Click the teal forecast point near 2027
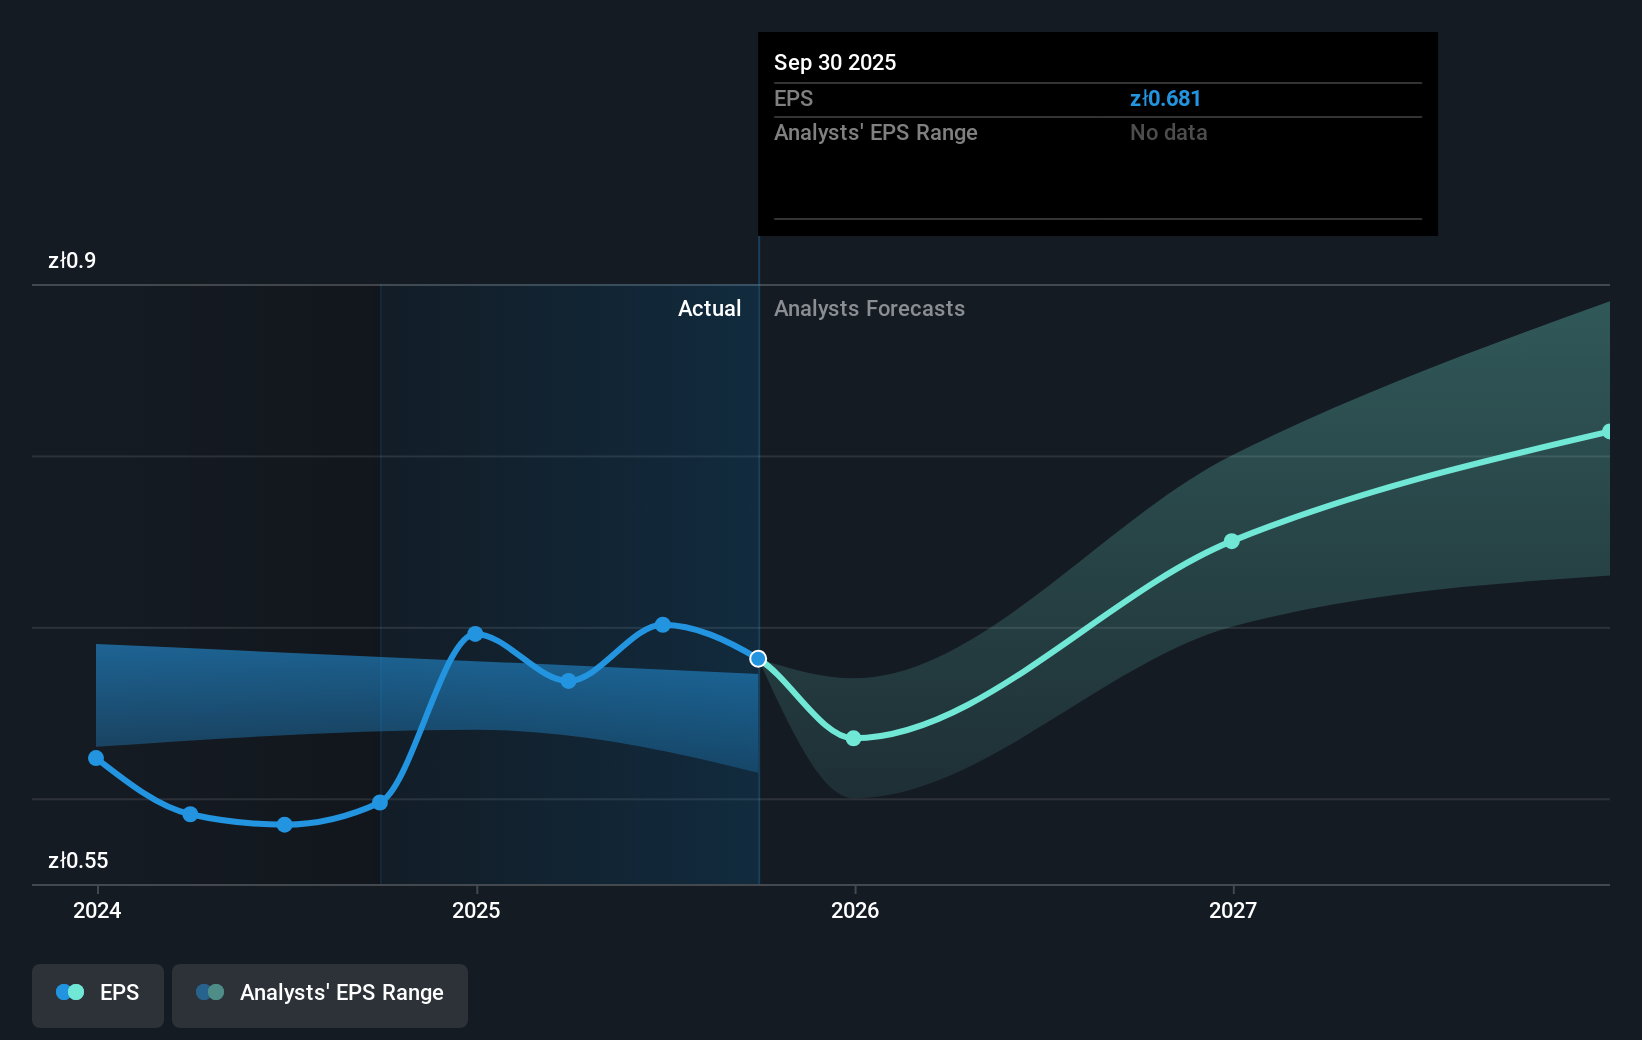Image resolution: width=1642 pixels, height=1040 pixels. pos(1231,541)
